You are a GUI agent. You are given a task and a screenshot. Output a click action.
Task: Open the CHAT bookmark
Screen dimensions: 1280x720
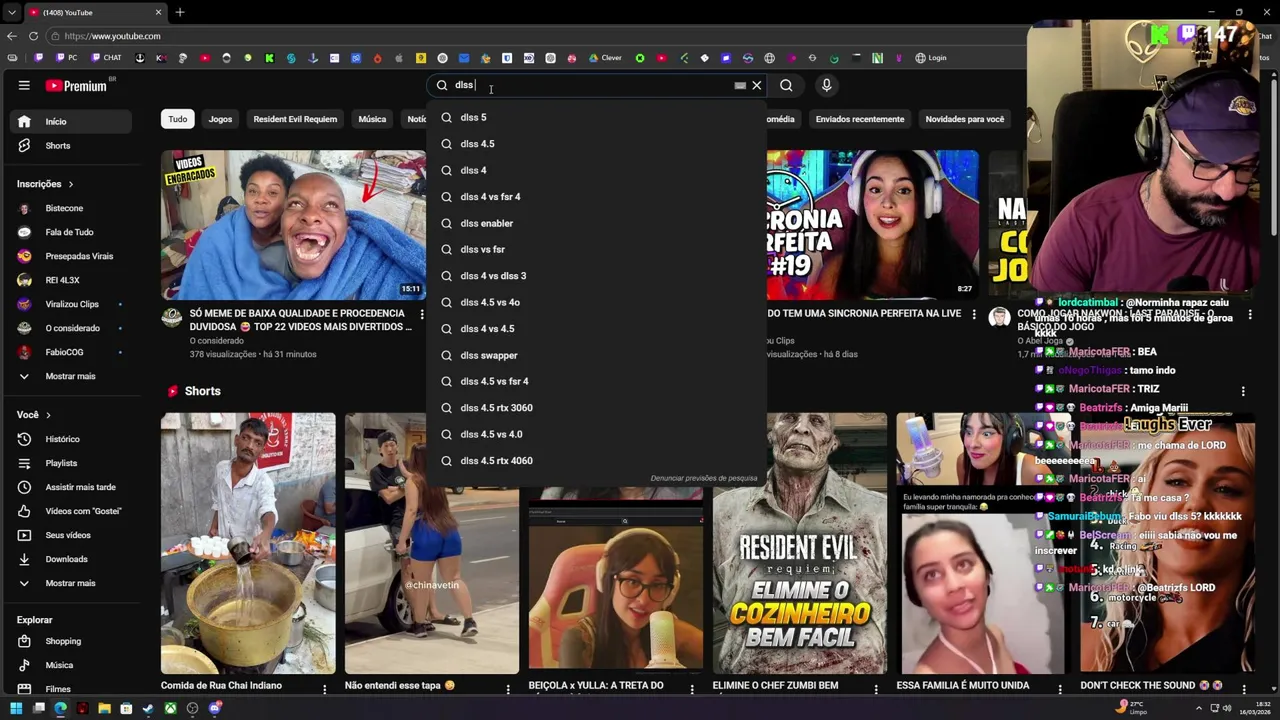pos(106,58)
